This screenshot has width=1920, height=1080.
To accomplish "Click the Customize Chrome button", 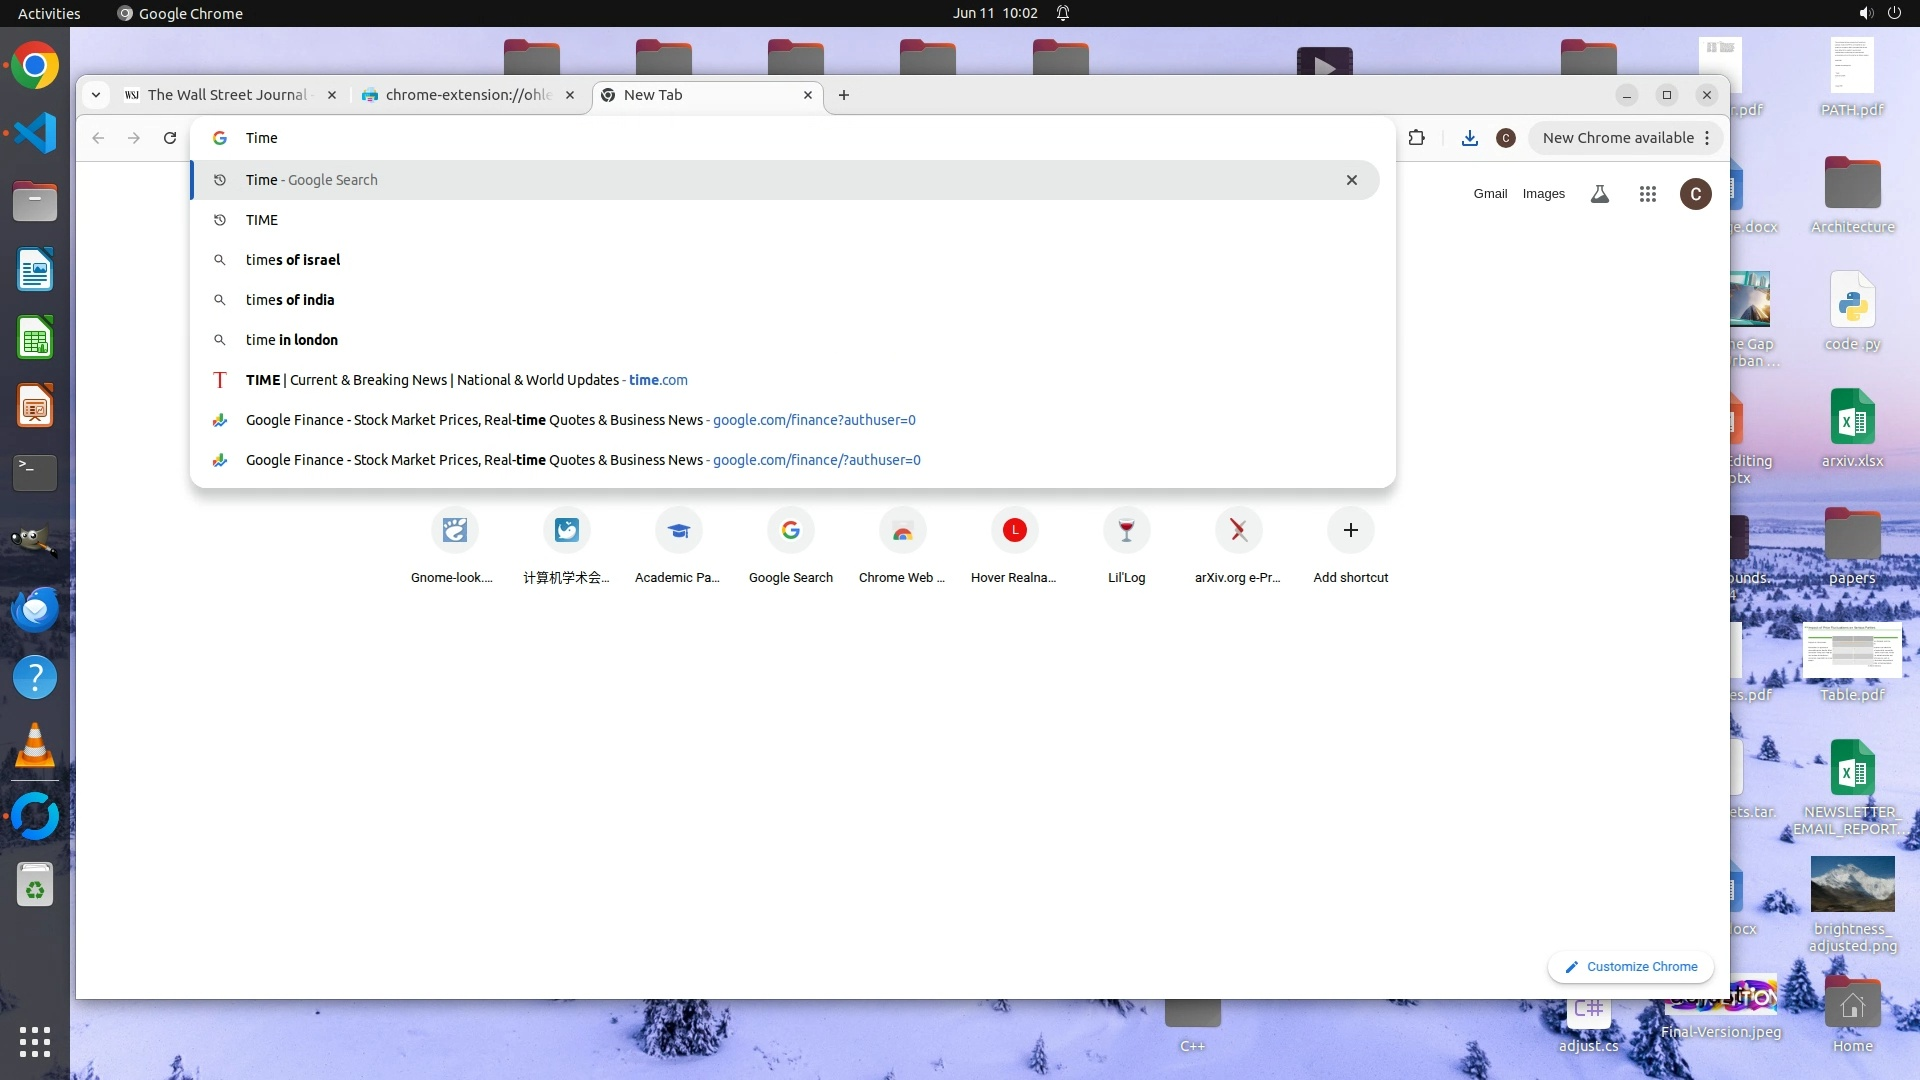I will (x=1630, y=967).
